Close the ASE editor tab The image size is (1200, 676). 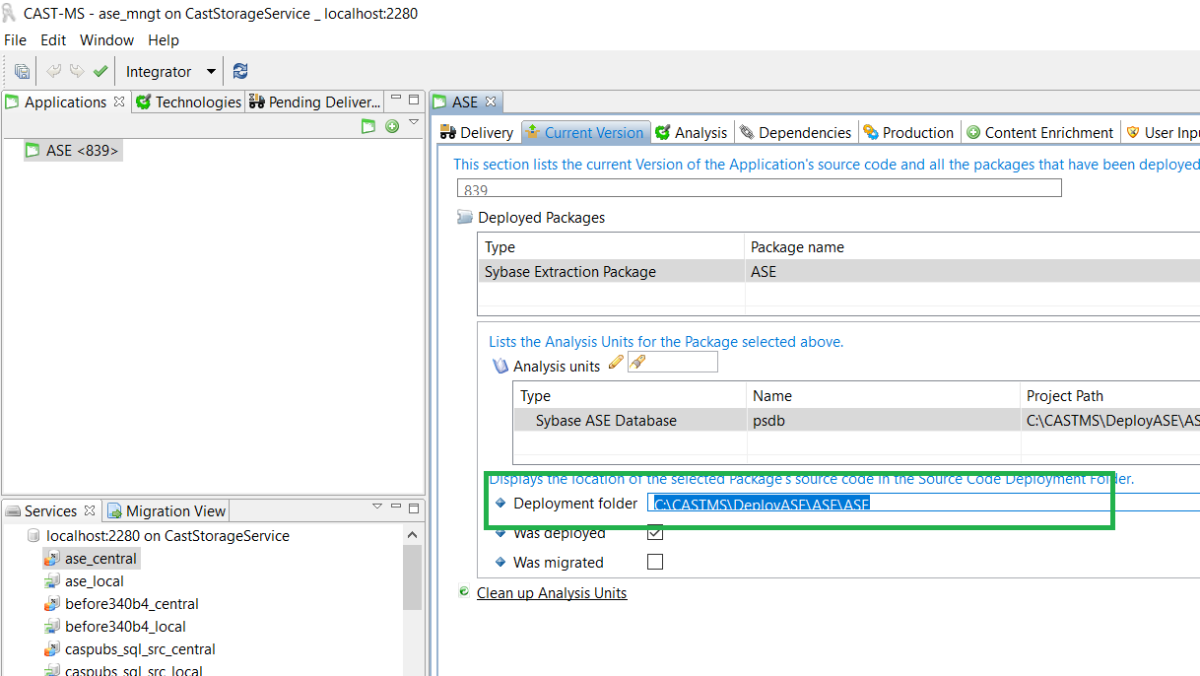point(490,102)
